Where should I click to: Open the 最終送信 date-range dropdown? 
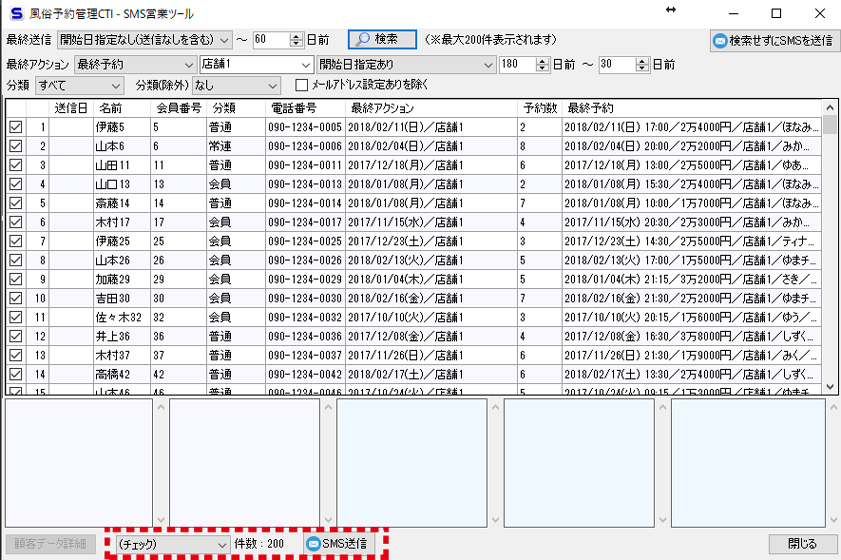[x=223, y=40]
